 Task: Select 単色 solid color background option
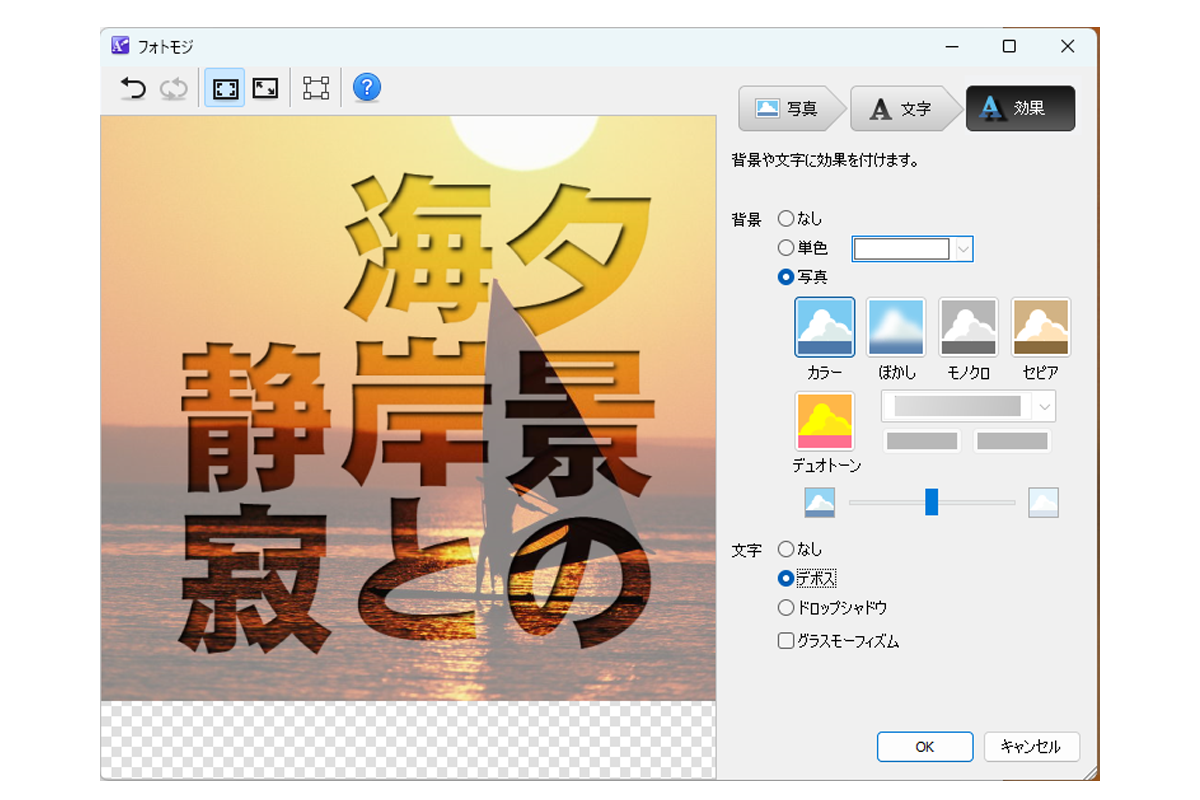pos(786,248)
